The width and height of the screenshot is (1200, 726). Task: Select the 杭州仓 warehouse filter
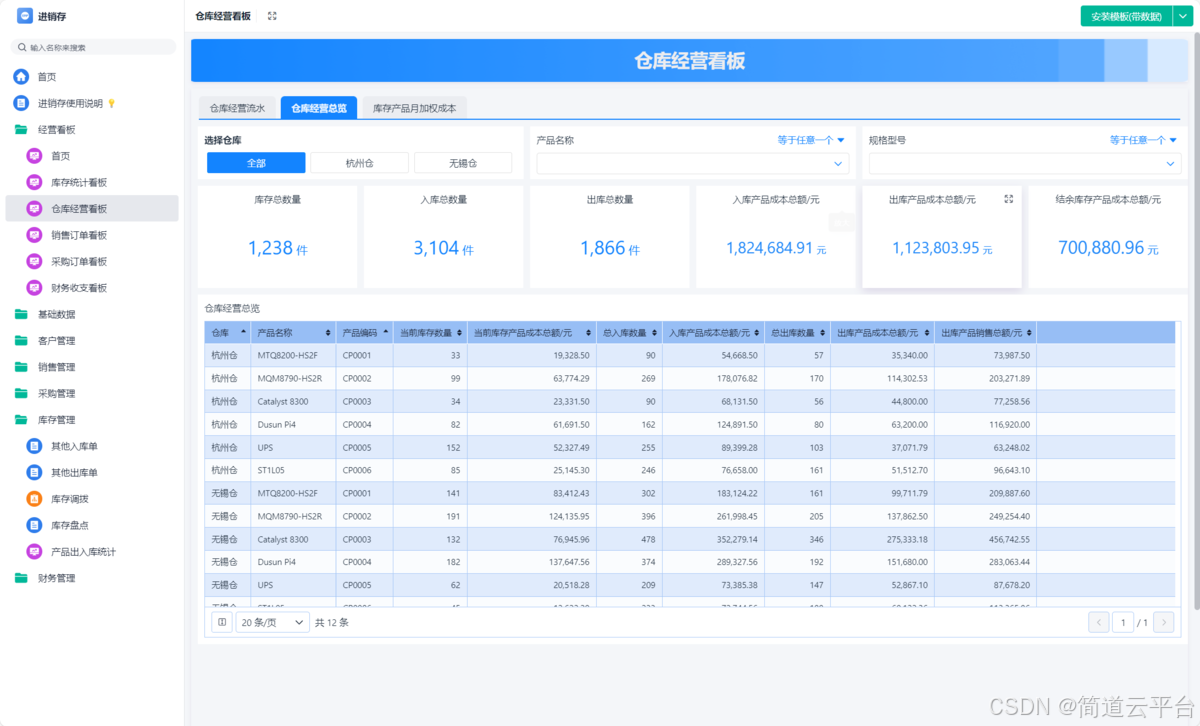(359, 163)
